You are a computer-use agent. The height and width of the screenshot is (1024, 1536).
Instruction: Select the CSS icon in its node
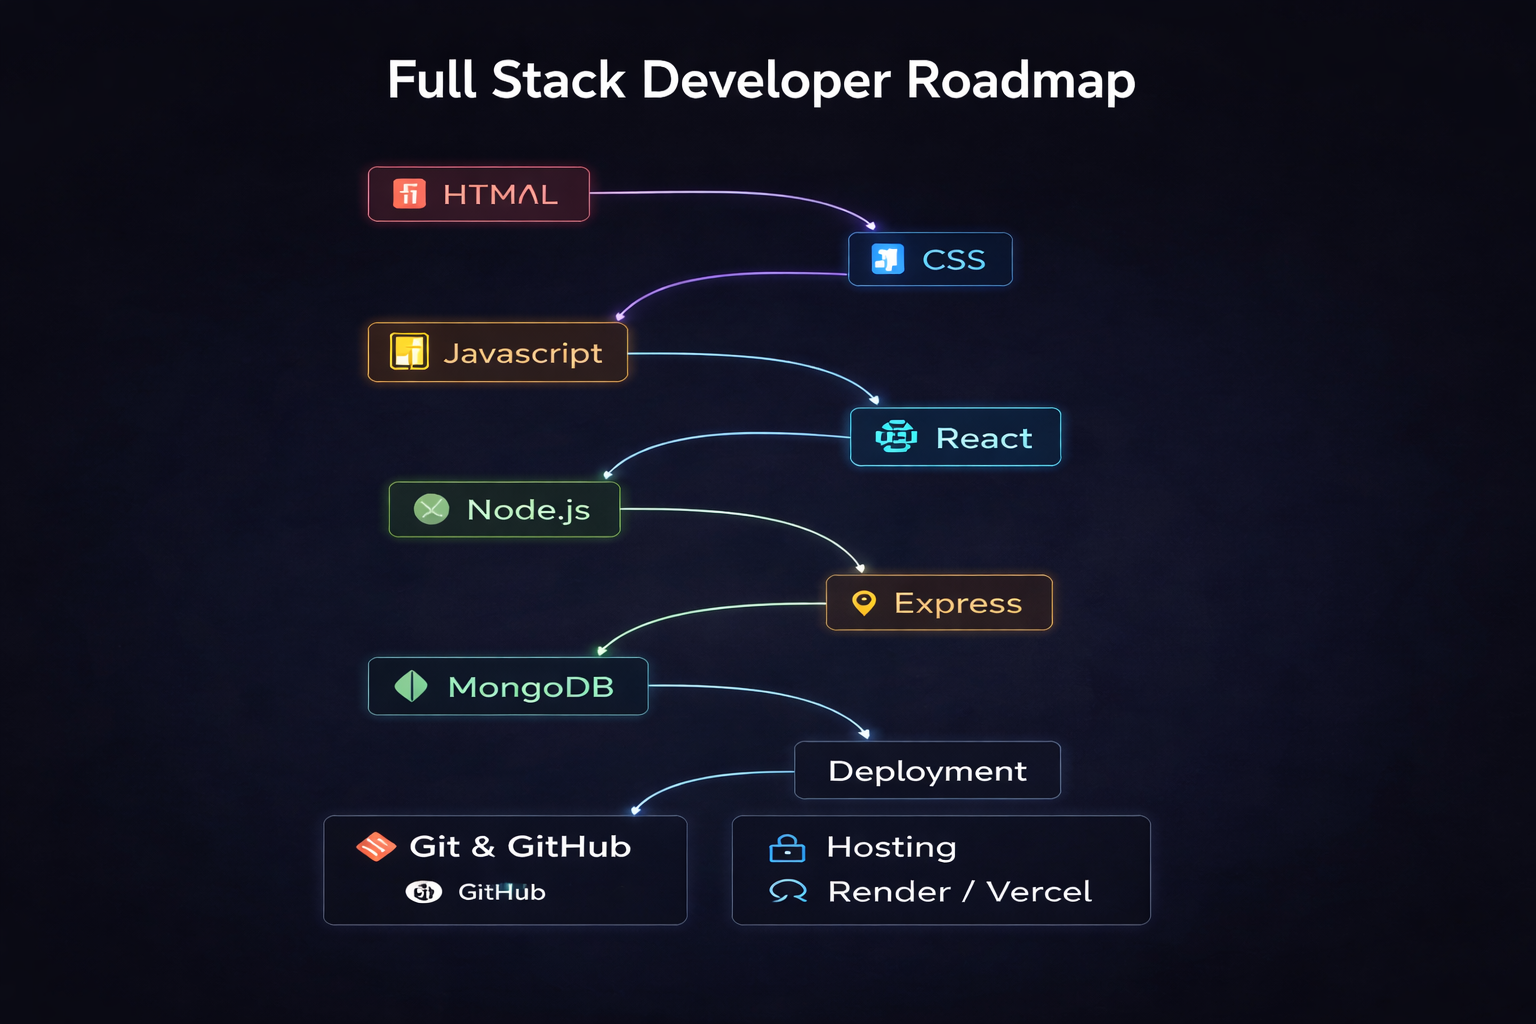pyautogui.click(x=889, y=258)
